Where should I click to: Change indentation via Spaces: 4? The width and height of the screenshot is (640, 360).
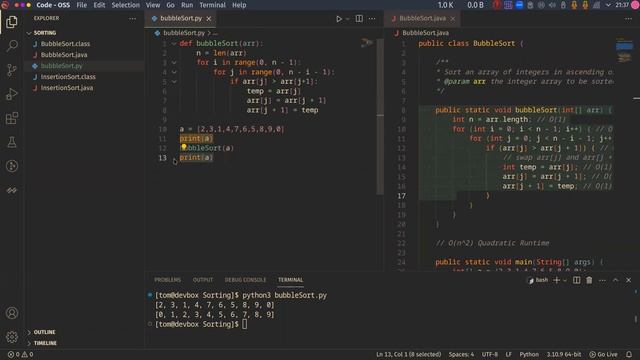pos(461,354)
